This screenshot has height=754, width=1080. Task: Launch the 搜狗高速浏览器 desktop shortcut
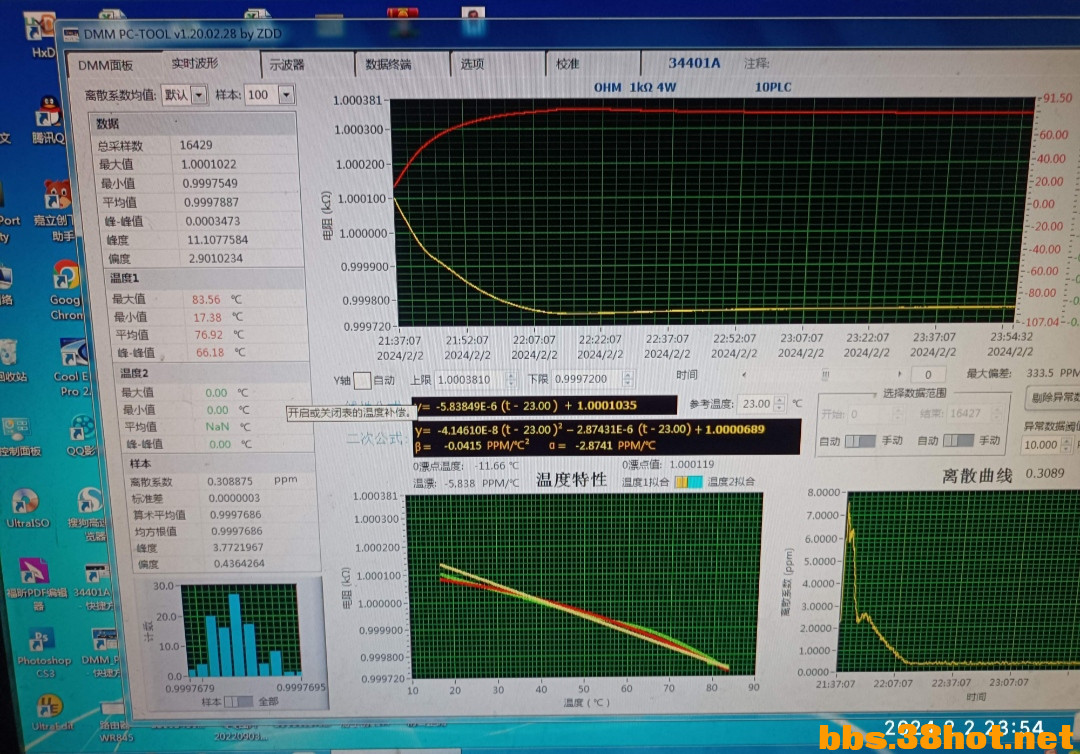[87, 514]
